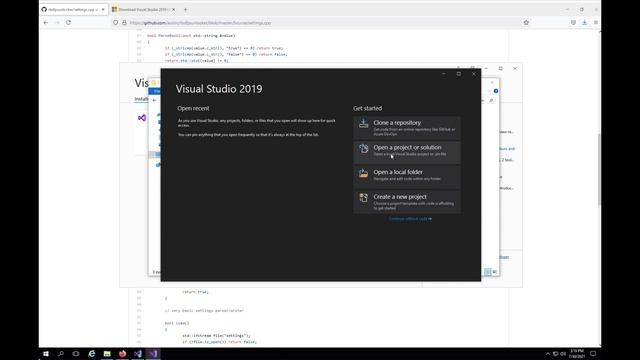
Task: Follow the Continue without code link
Action: coord(410,219)
